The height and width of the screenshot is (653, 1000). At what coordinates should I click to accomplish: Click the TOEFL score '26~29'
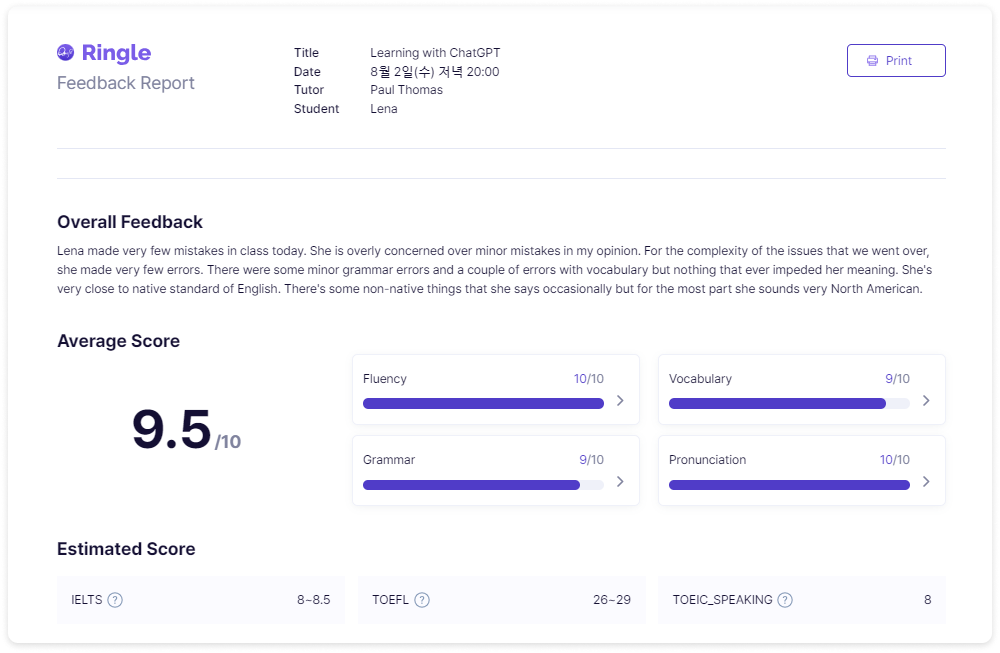(x=612, y=600)
